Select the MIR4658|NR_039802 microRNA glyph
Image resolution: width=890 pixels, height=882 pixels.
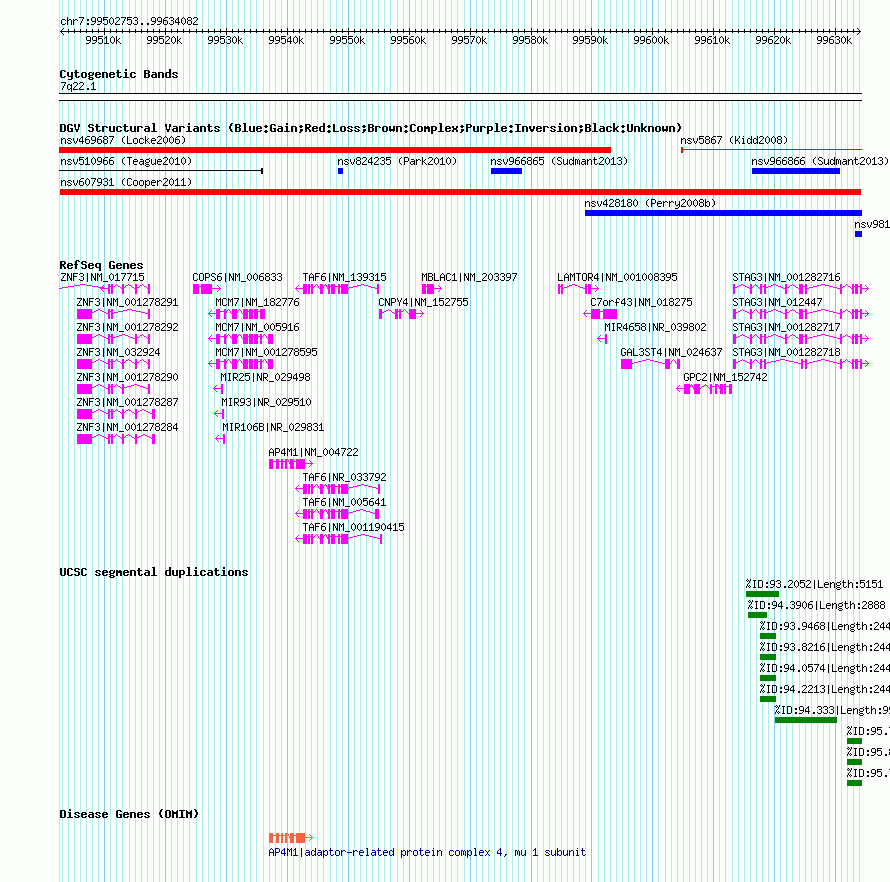pos(602,339)
